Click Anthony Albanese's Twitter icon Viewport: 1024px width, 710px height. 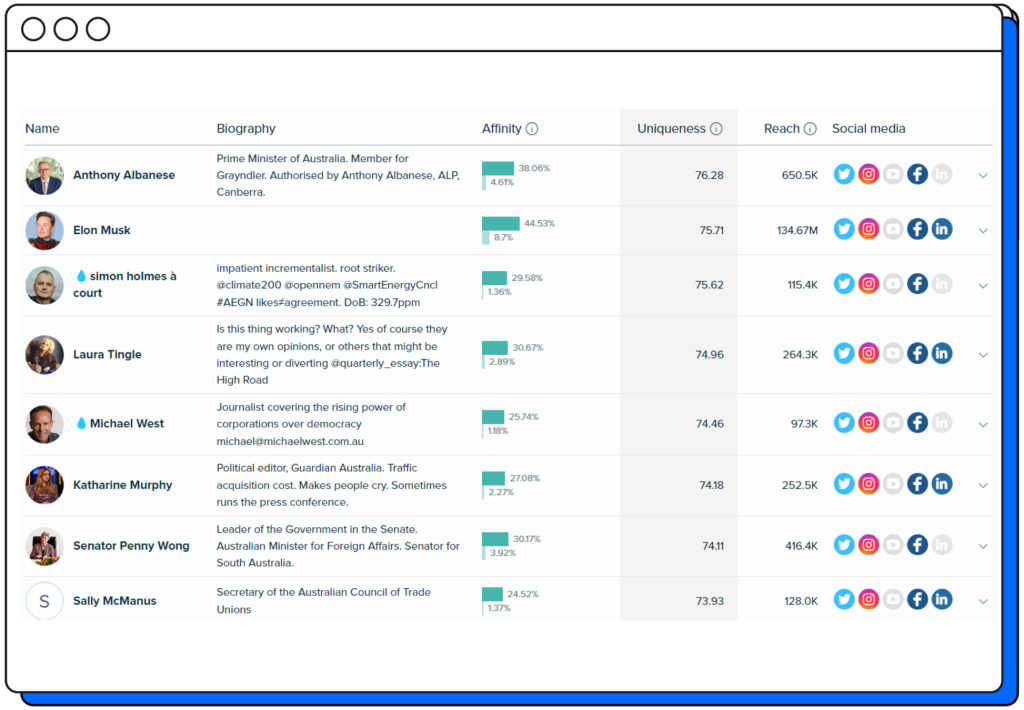[x=844, y=175]
